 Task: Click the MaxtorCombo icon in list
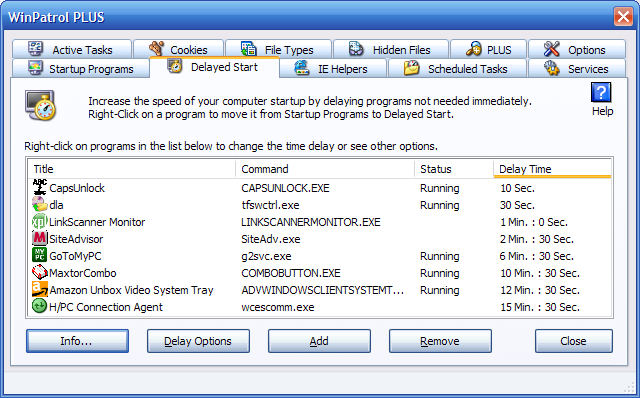tap(40, 272)
